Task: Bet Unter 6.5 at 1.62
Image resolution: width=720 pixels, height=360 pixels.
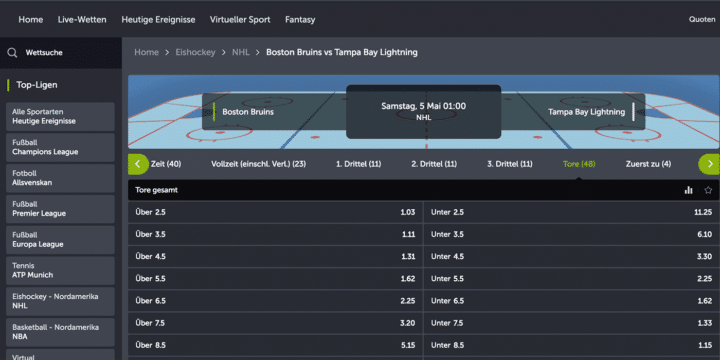Action: 571,301
